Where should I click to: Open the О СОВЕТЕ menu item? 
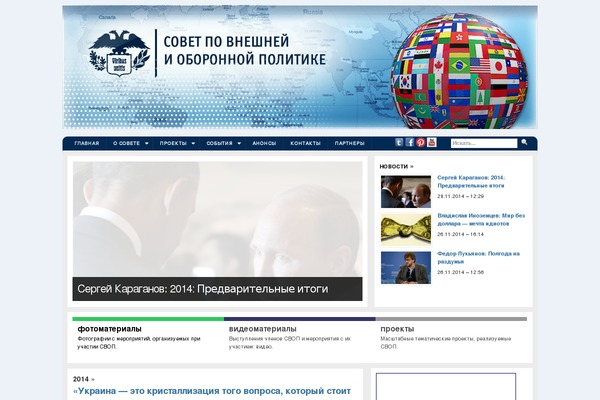[126, 143]
